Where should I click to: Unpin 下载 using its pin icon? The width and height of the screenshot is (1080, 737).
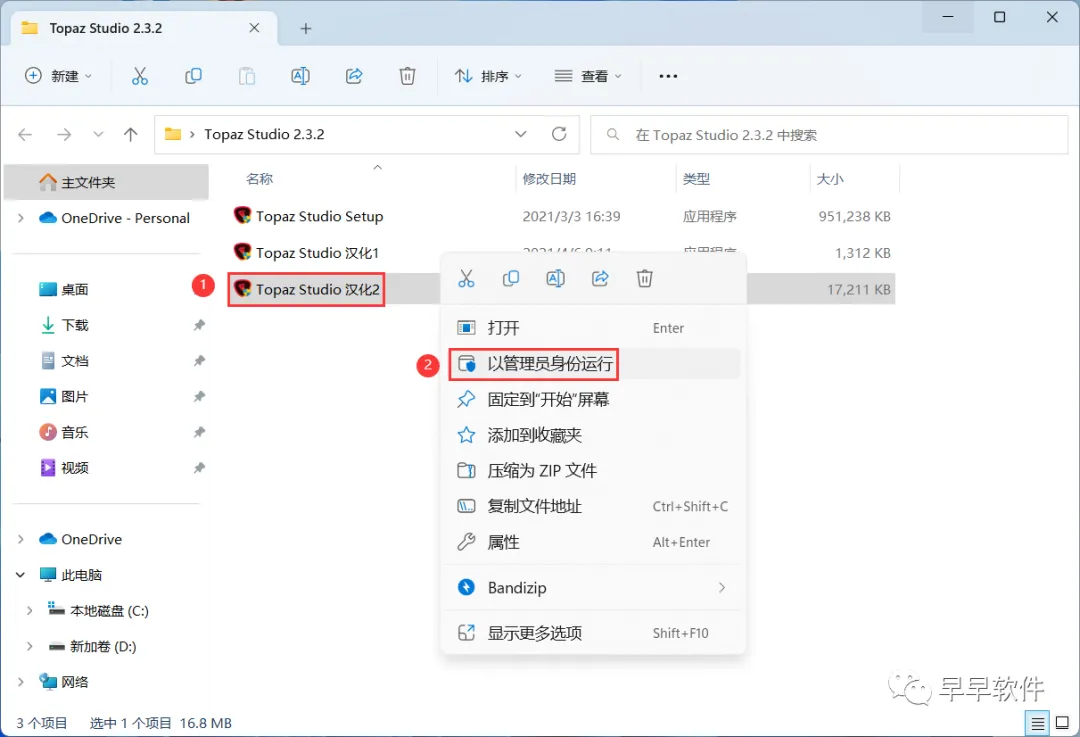[199, 325]
